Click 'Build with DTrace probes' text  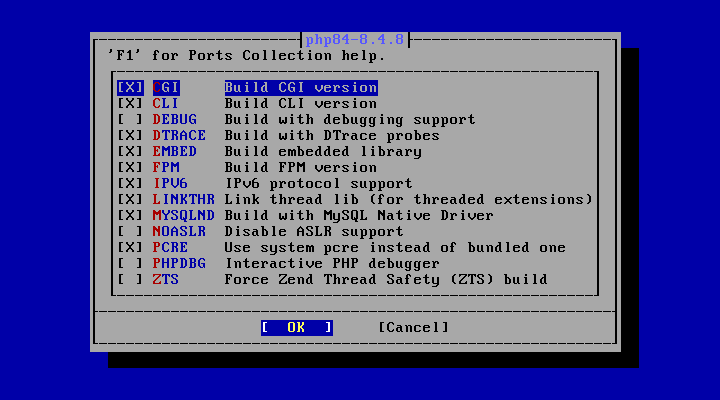(332, 135)
